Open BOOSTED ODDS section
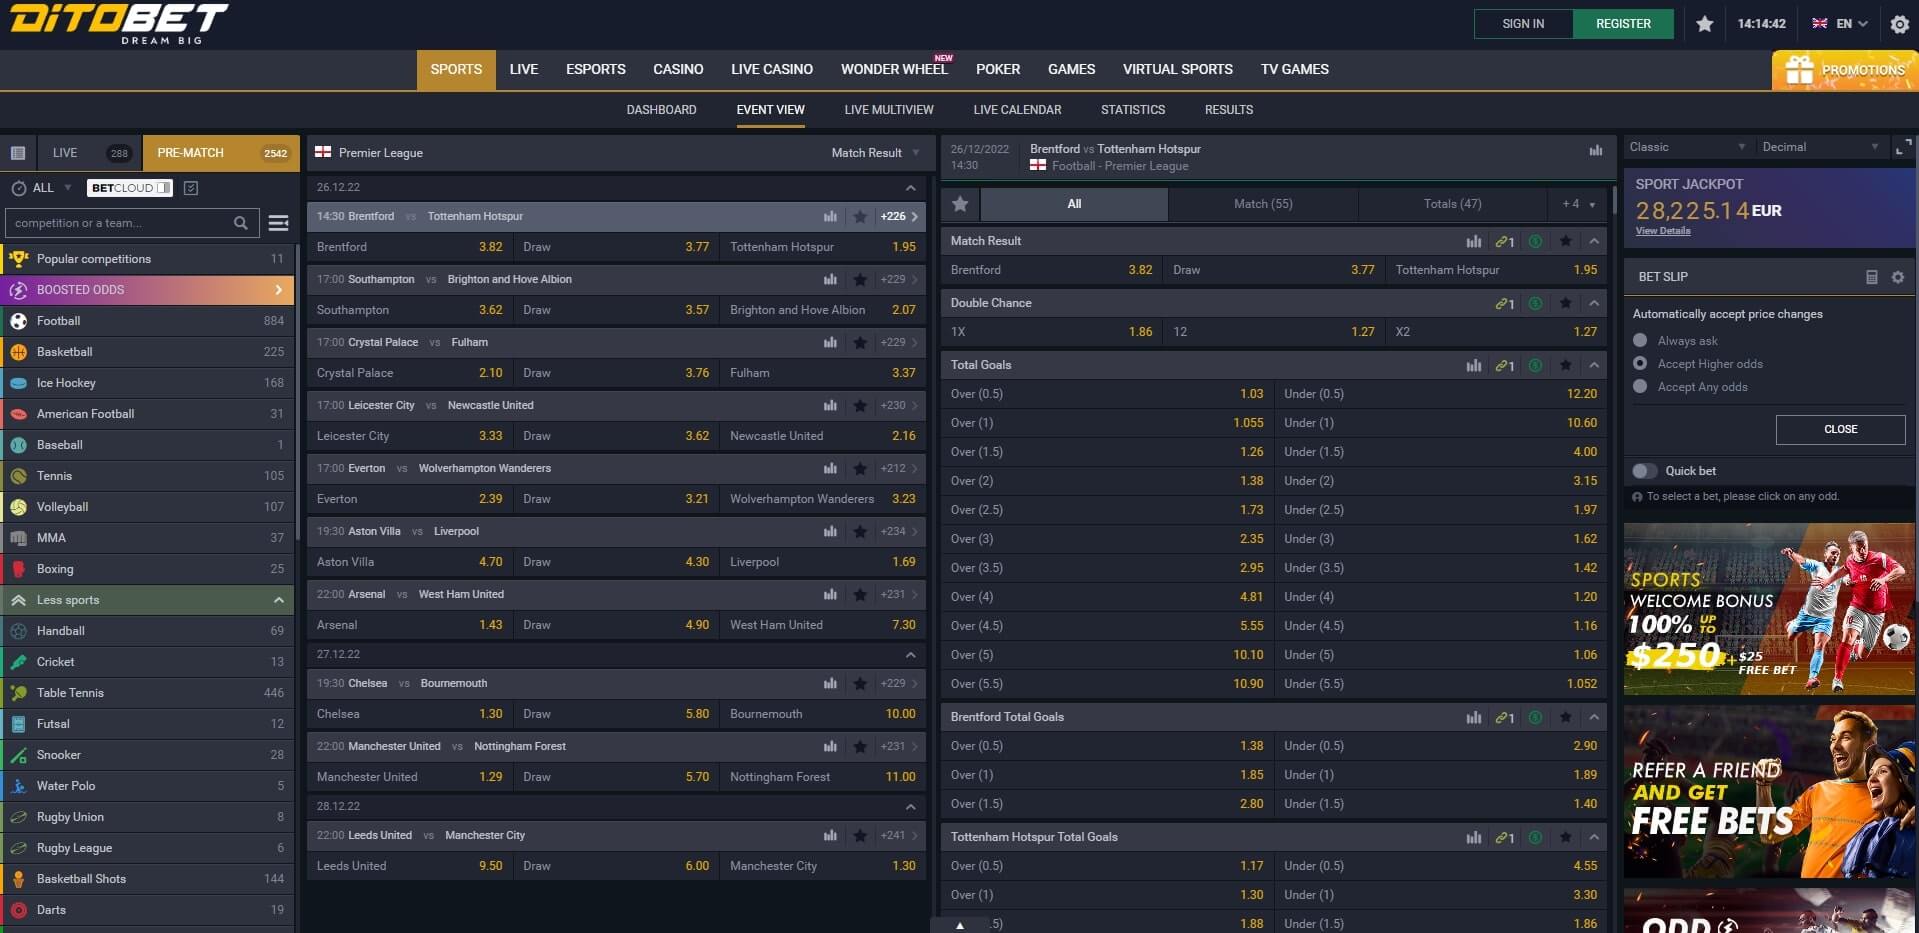 coord(147,290)
